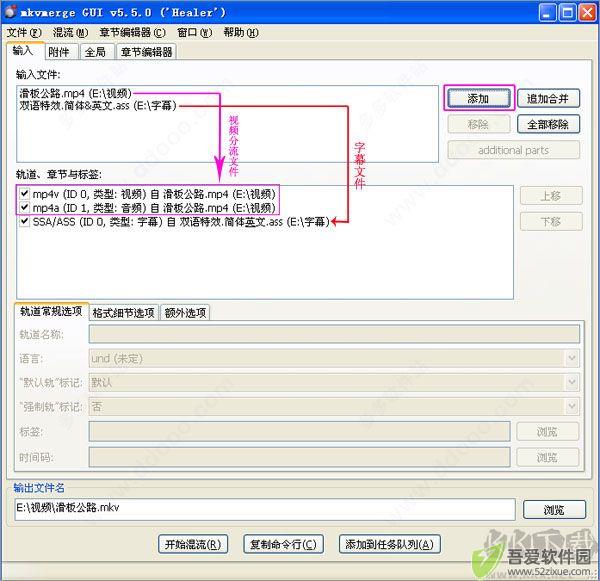Click the 添加到任务队列(A) button
Image resolution: width=600 pixels, height=581 pixels.
pos(390,544)
